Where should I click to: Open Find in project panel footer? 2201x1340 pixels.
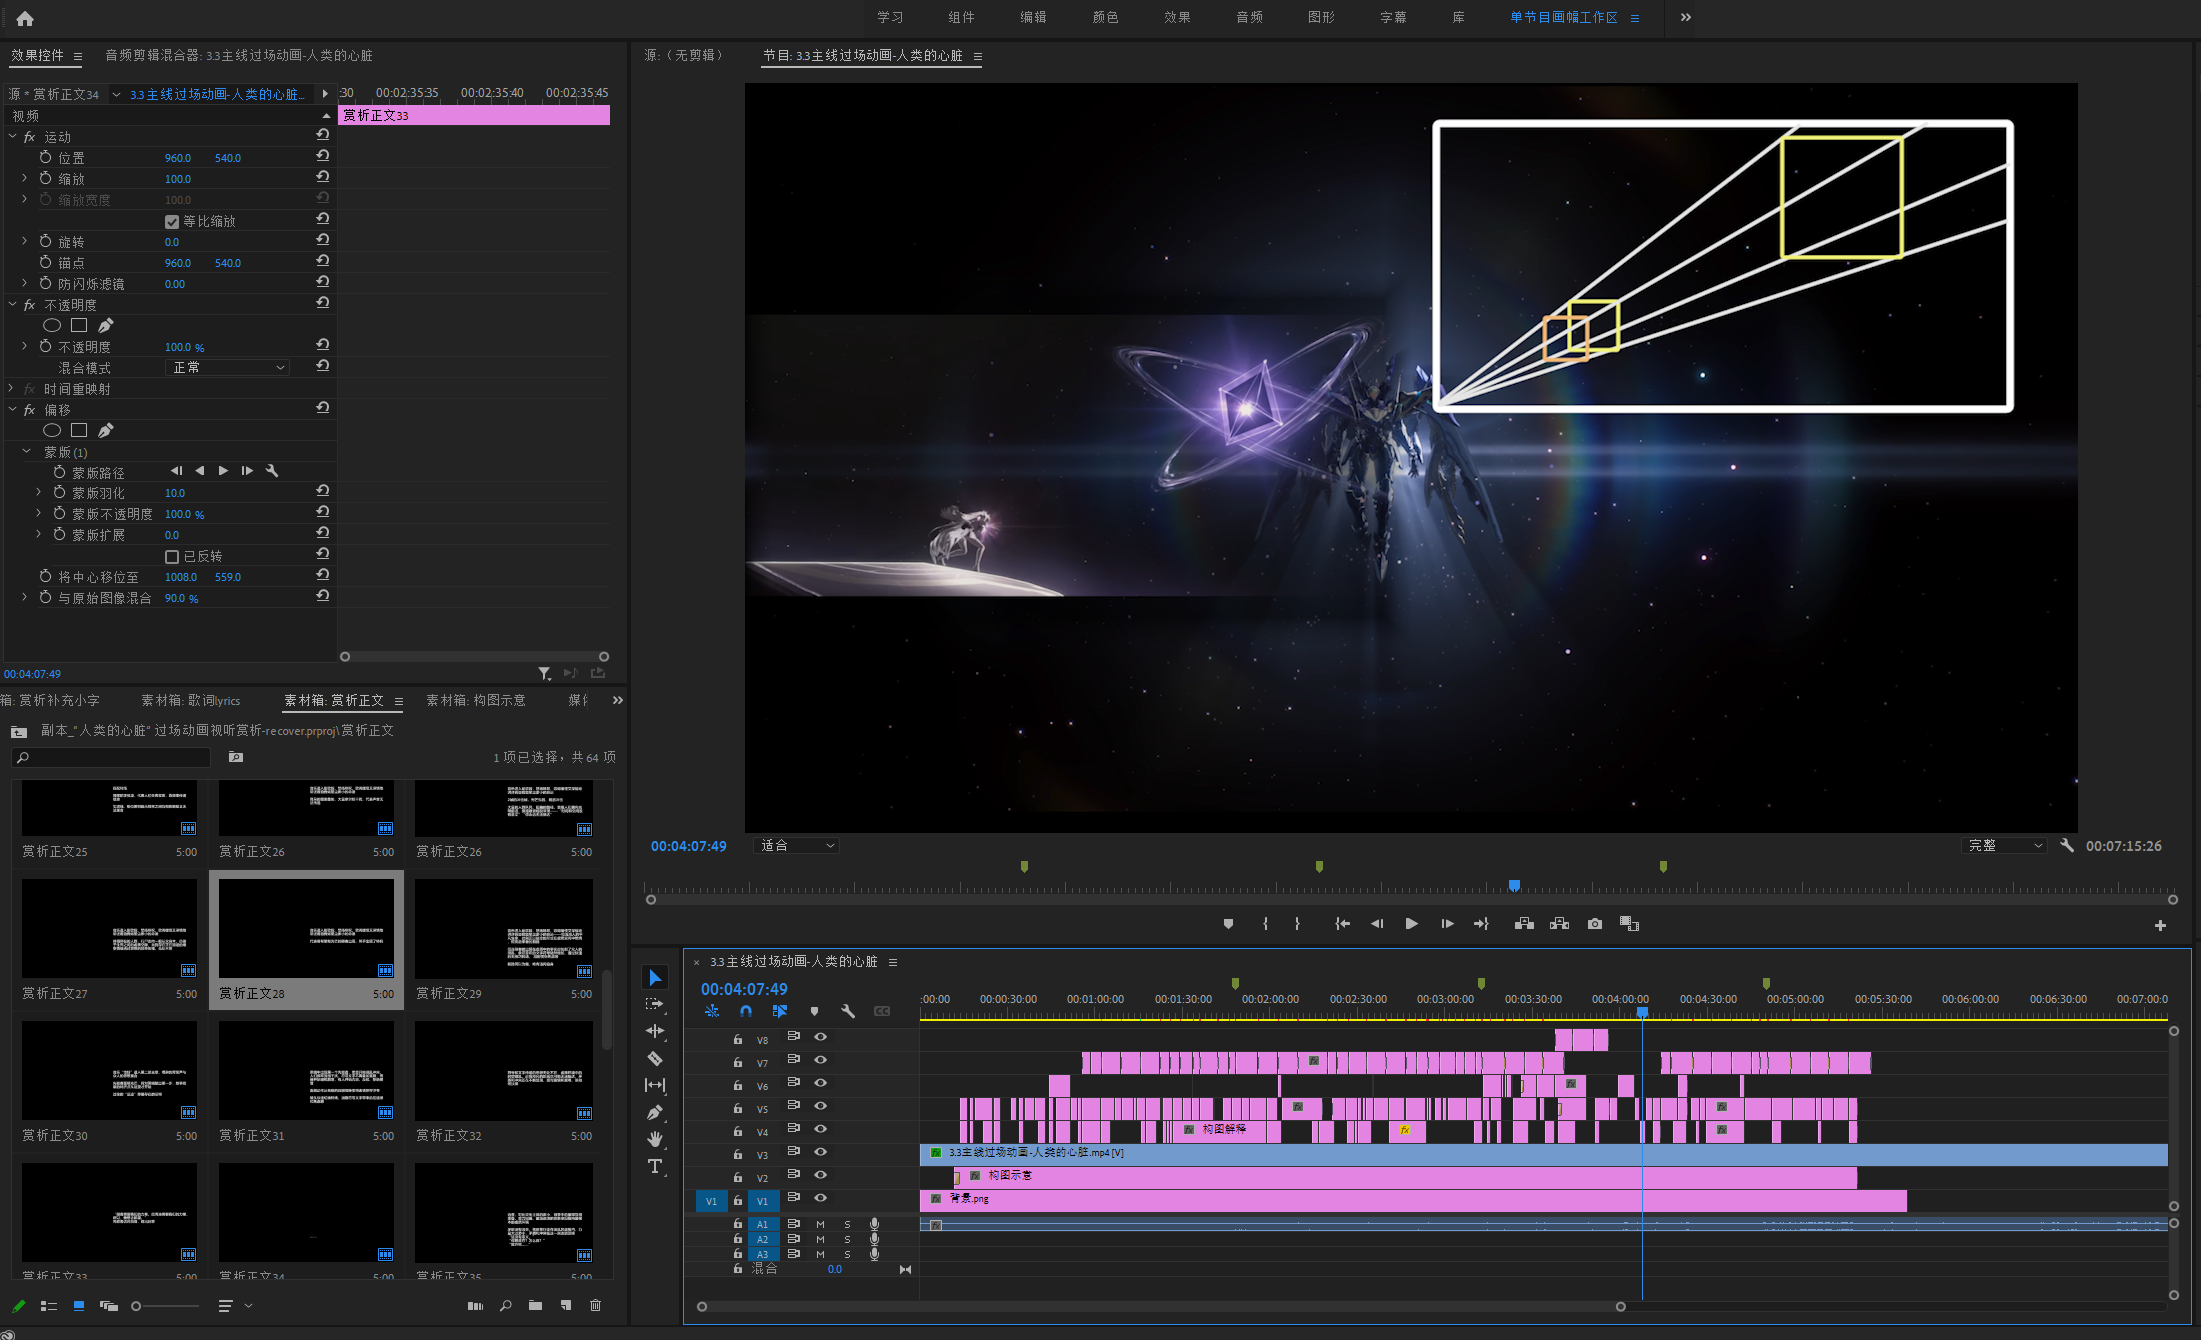[505, 1305]
